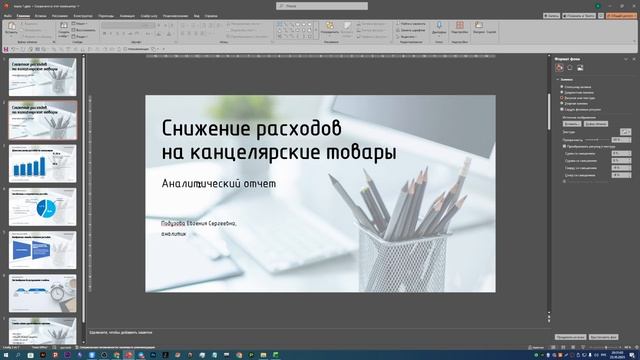Switch to the View (Вид) tab

197,16
